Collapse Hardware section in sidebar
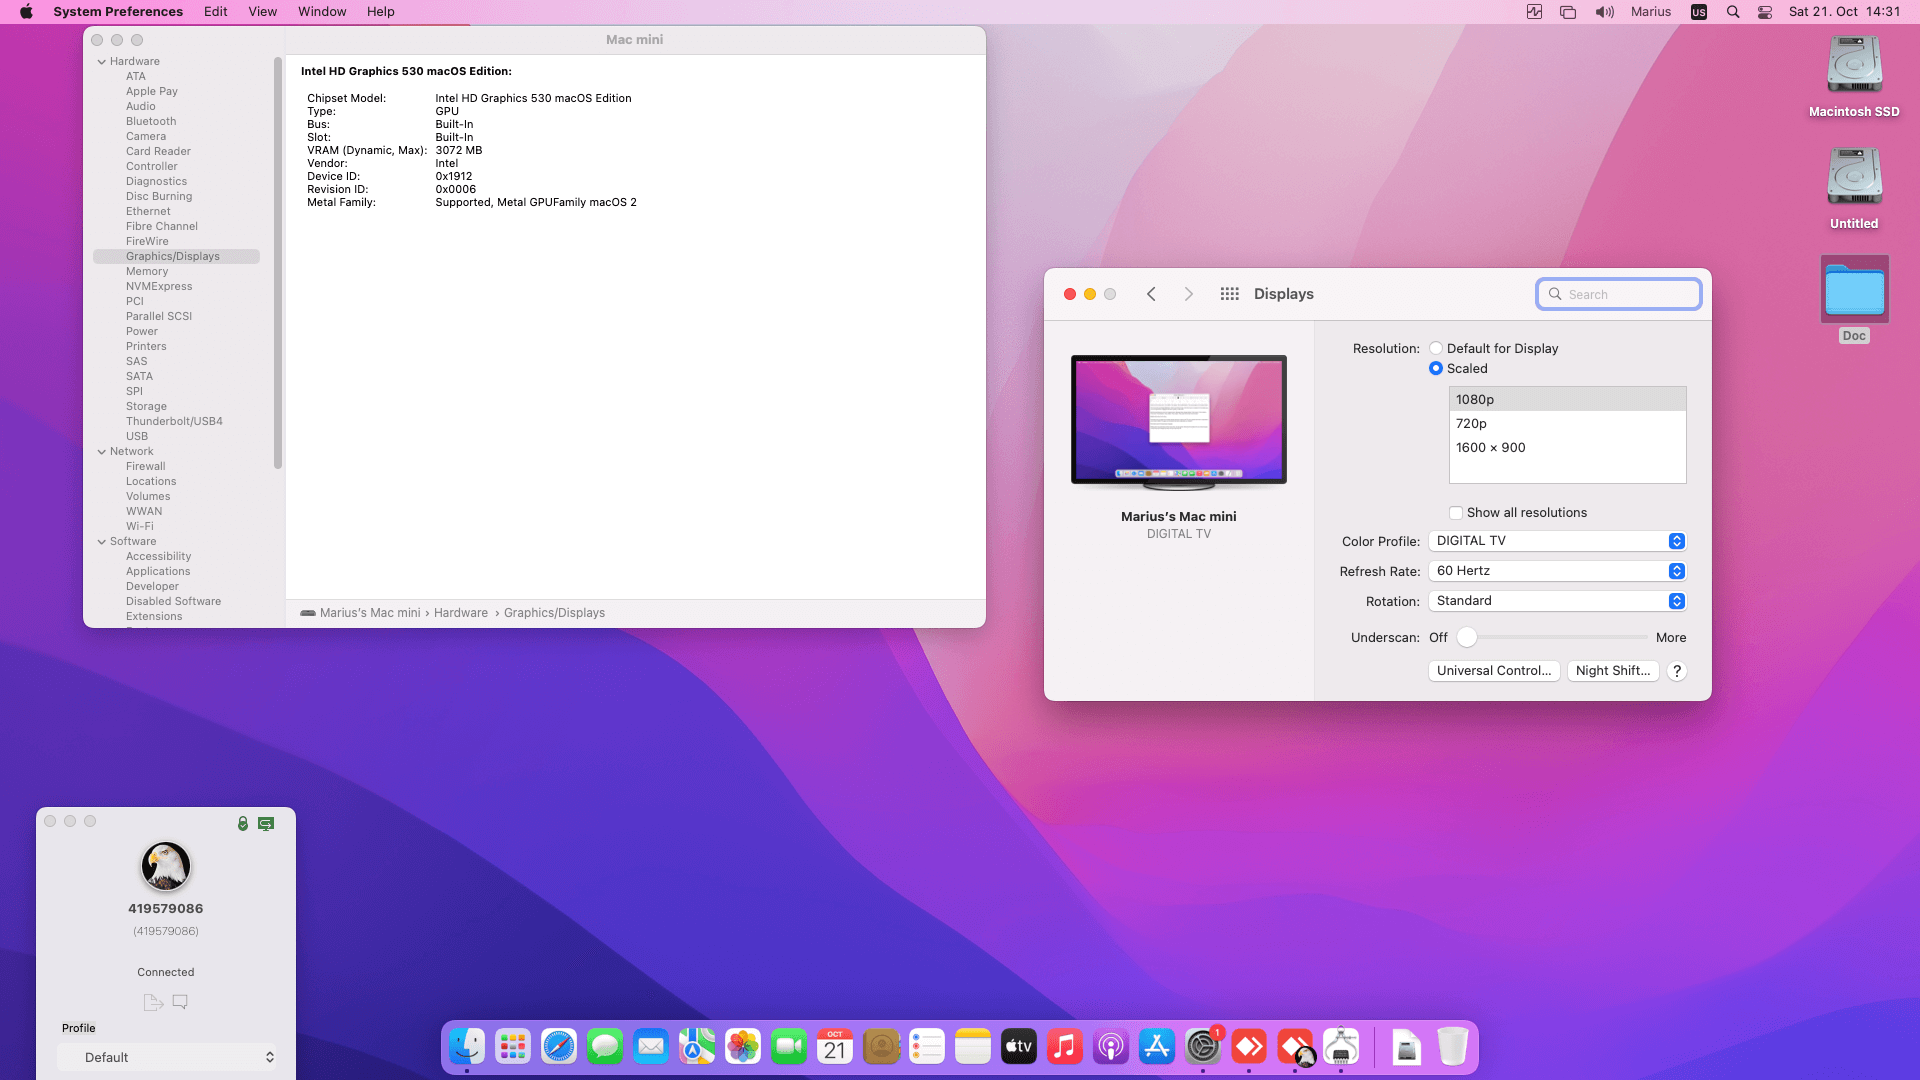This screenshot has height=1080, width=1920. [102, 62]
